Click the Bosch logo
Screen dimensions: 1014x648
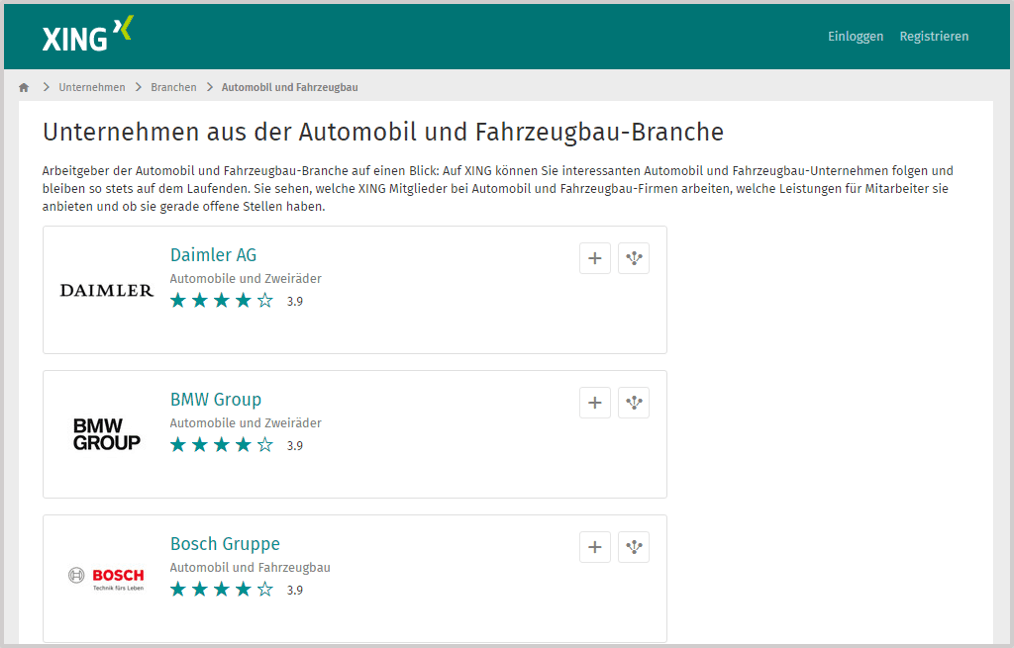(106, 578)
